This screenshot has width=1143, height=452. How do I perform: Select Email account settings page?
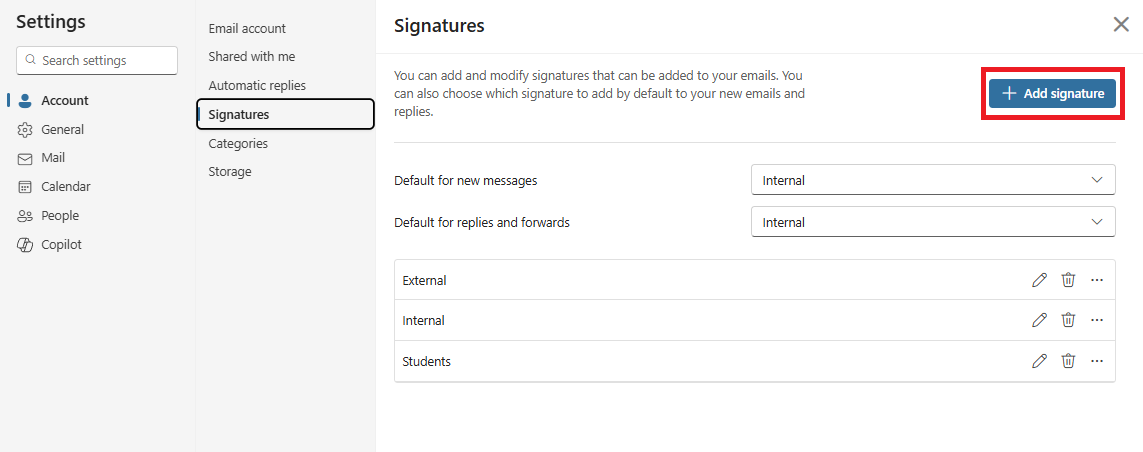click(x=247, y=28)
